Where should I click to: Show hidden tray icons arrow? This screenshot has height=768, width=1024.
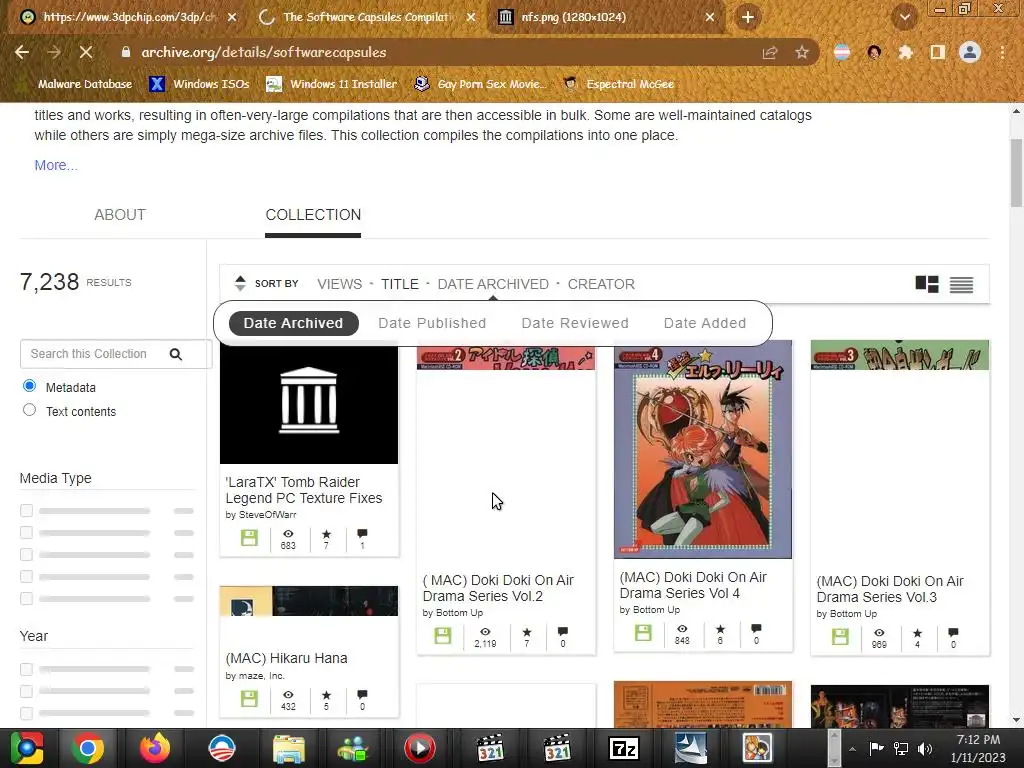[x=852, y=748]
